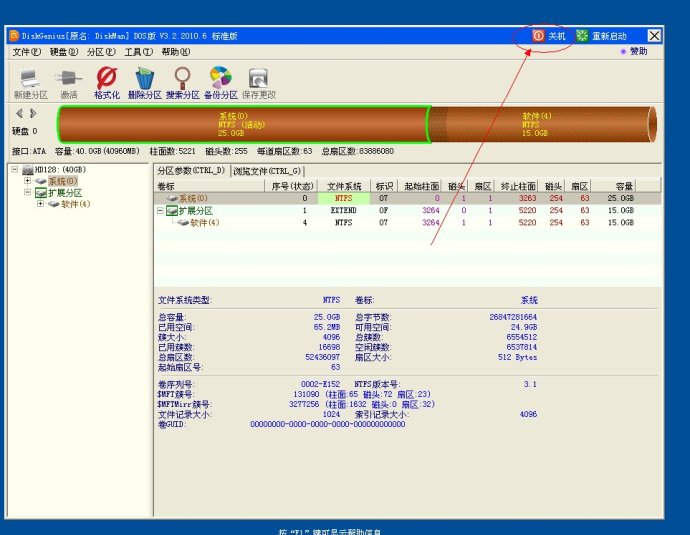The image size is (690, 535).
Task: Go to next disk with right arrow
Action: (x=33, y=114)
